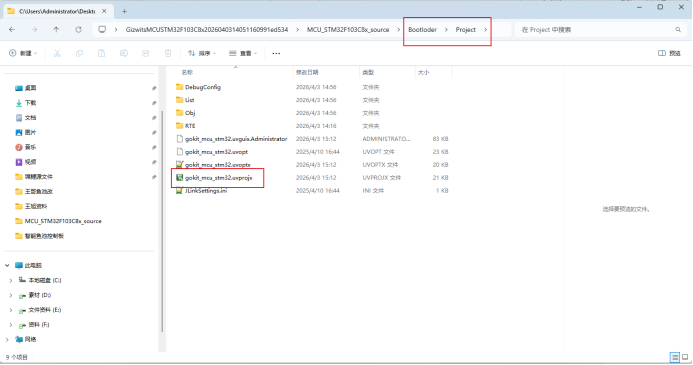This screenshot has height=365, width=693.
Task: Go to GizwitsMCUSTM32F103C8x breadcrumb segment
Action: (206, 30)
